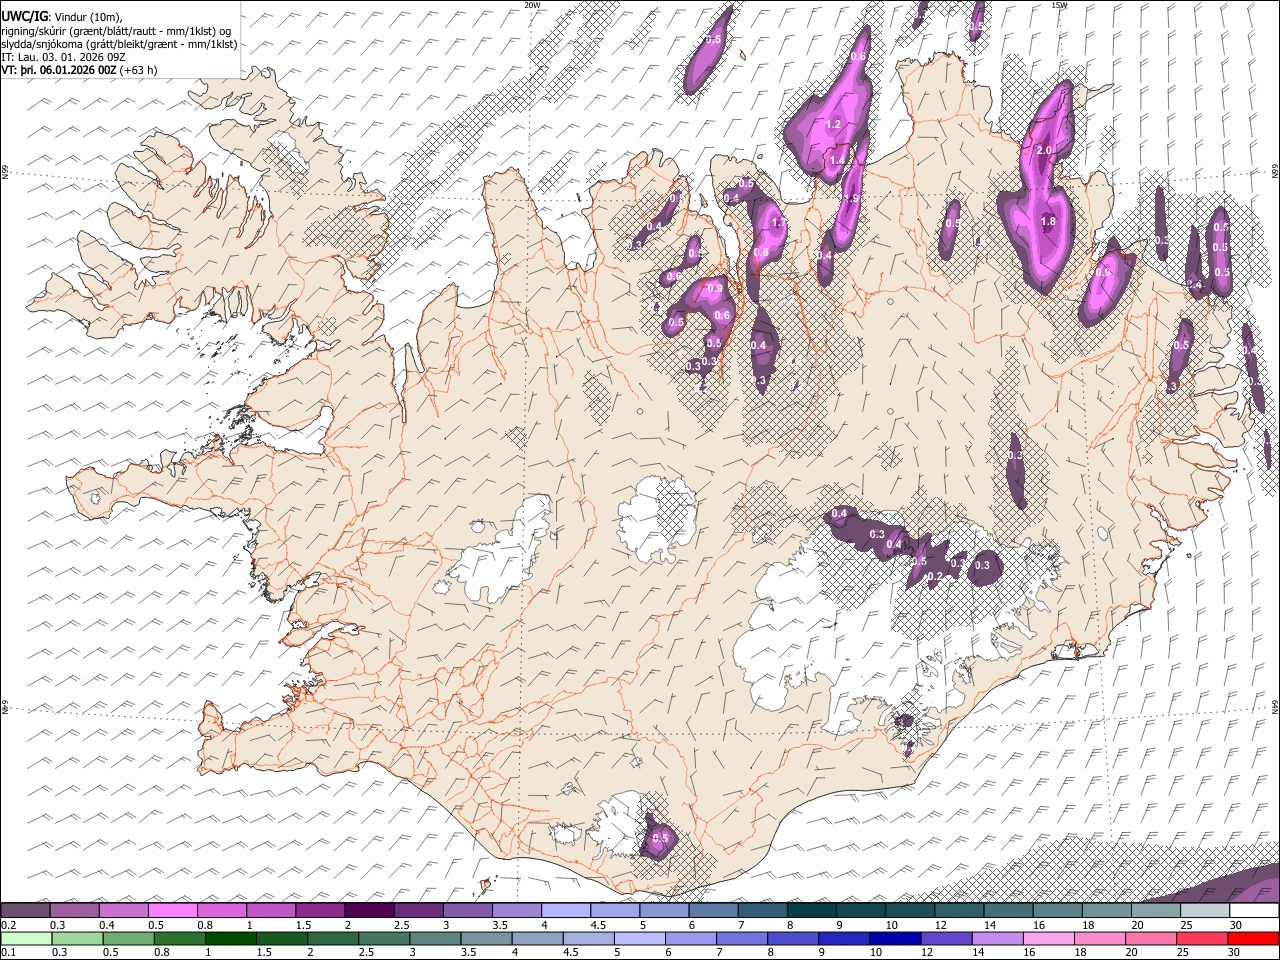Pick lower scale pink swatch above the 18 label
1280x960 pixels.
point(1101,939)
